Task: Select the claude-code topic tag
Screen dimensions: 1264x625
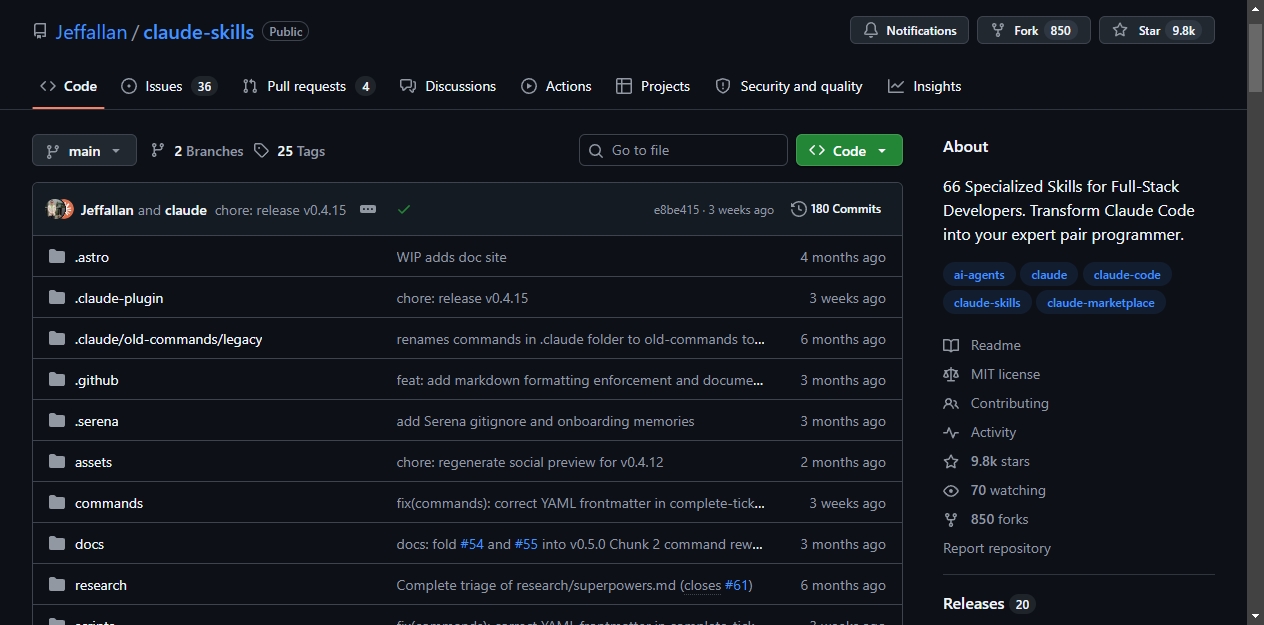Action: point(1127,275)
